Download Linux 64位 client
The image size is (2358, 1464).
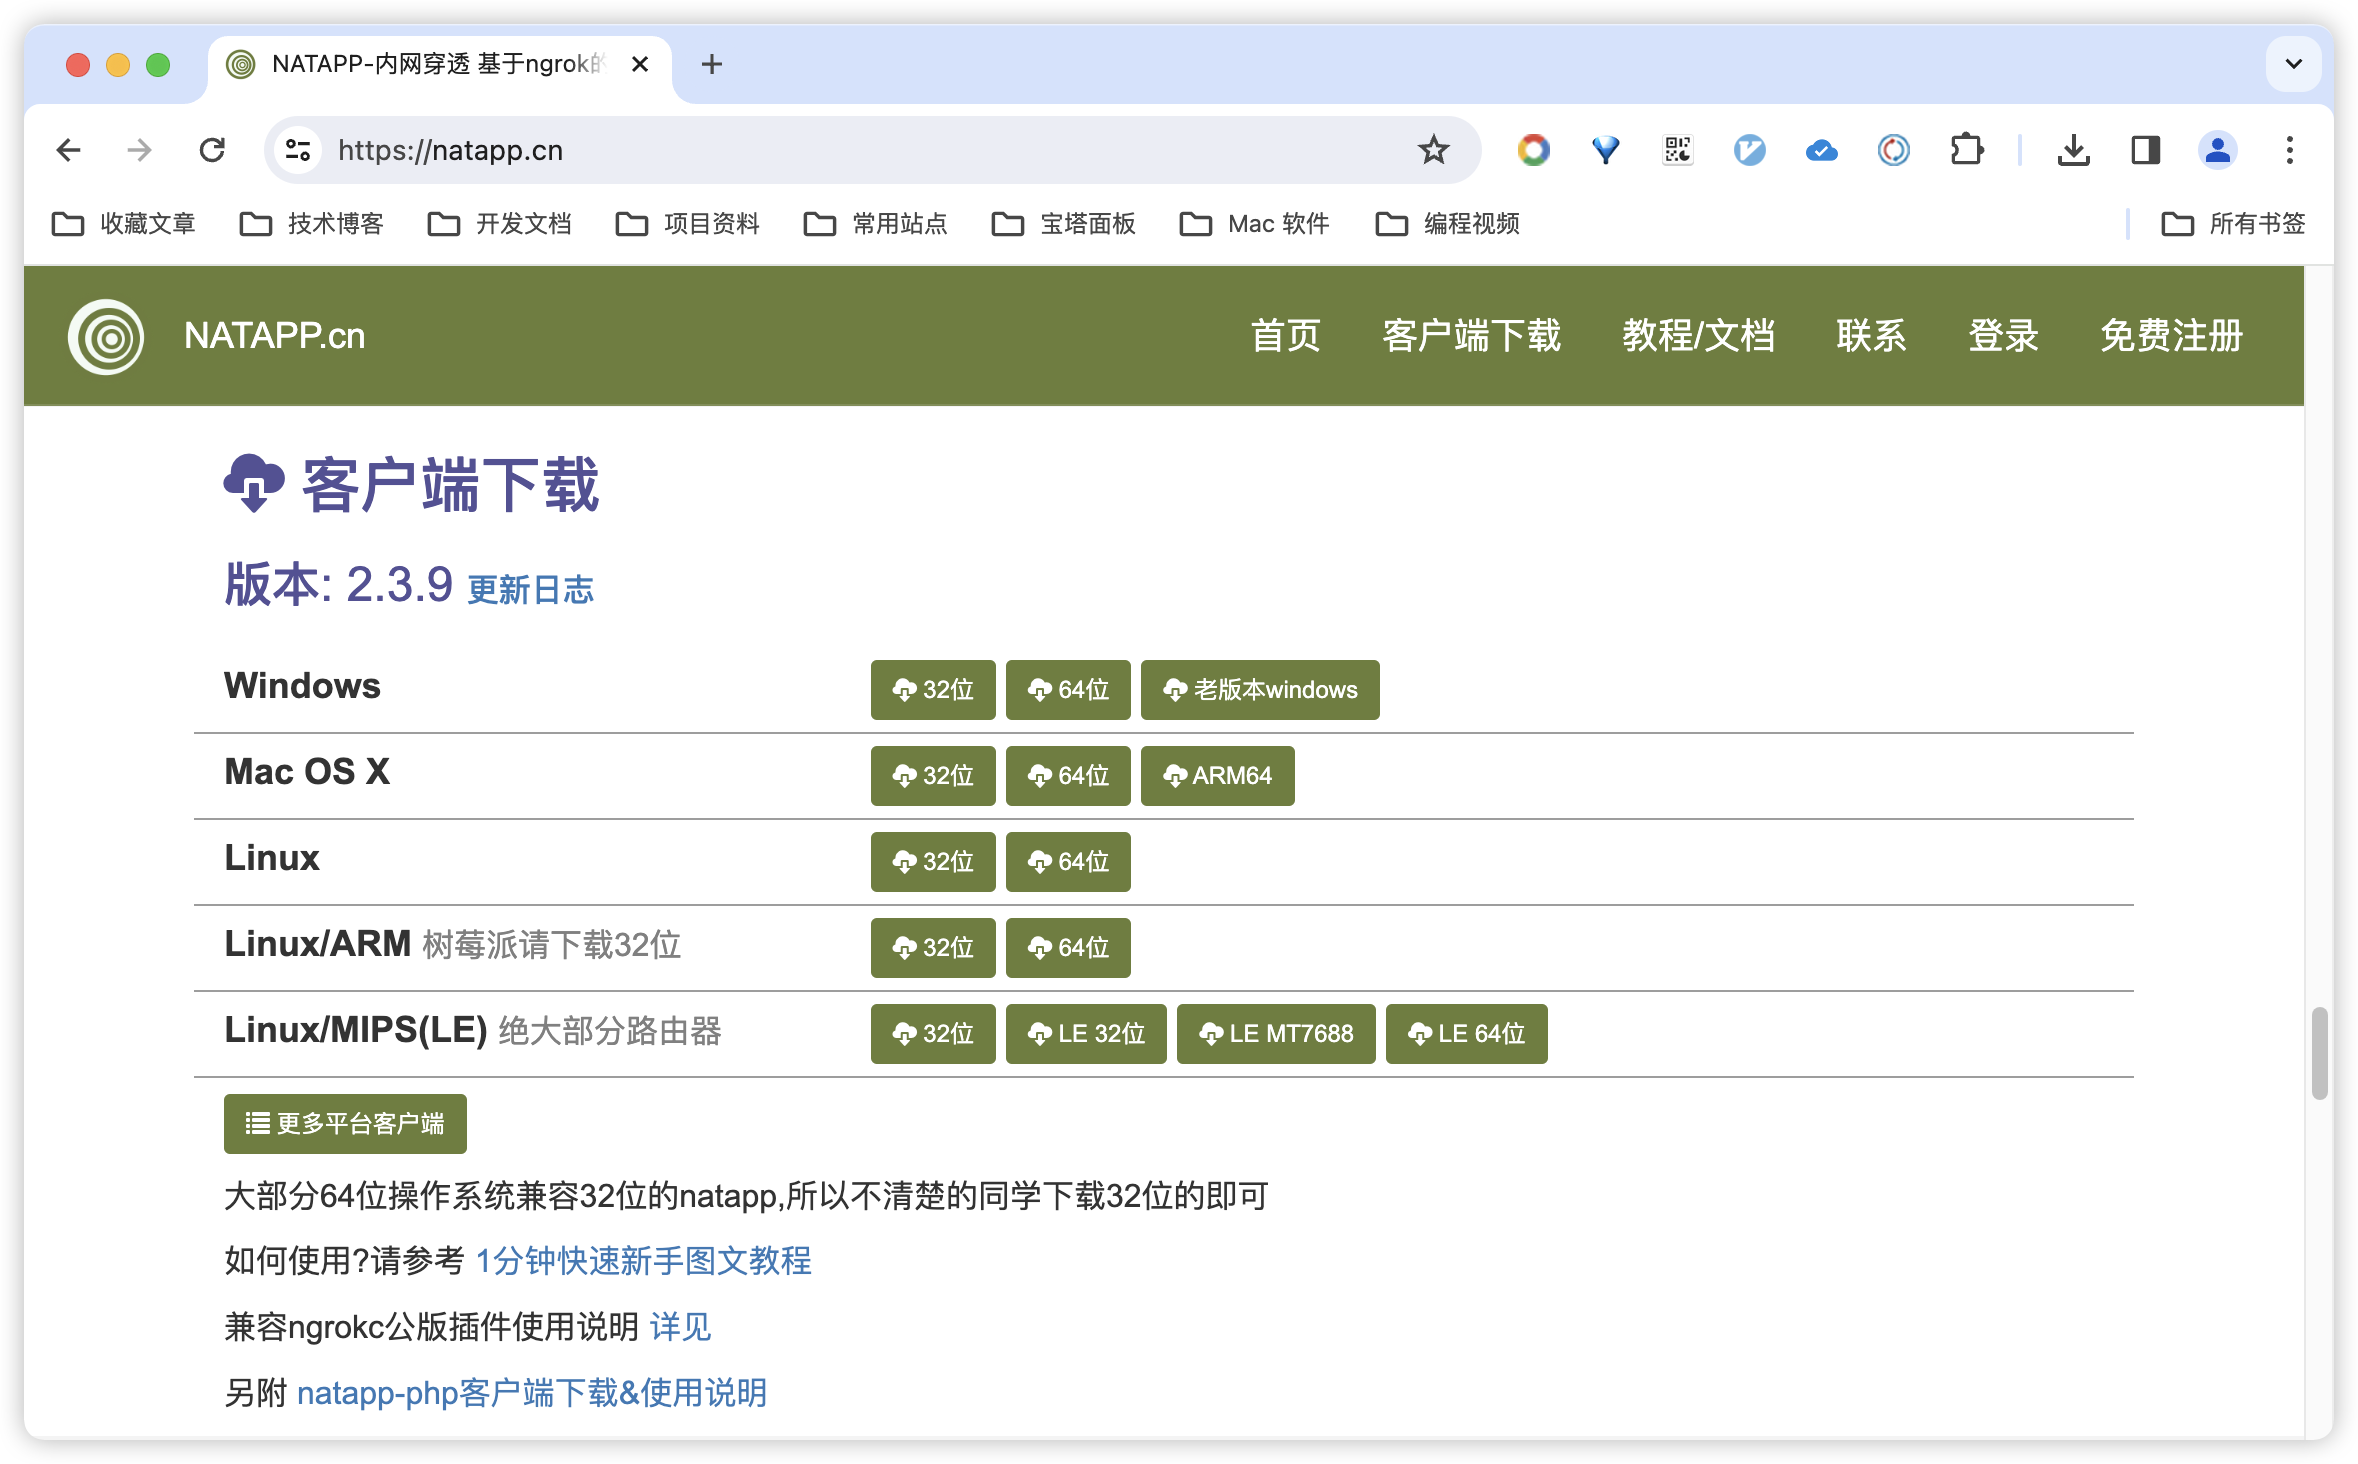pos(1068,862)
